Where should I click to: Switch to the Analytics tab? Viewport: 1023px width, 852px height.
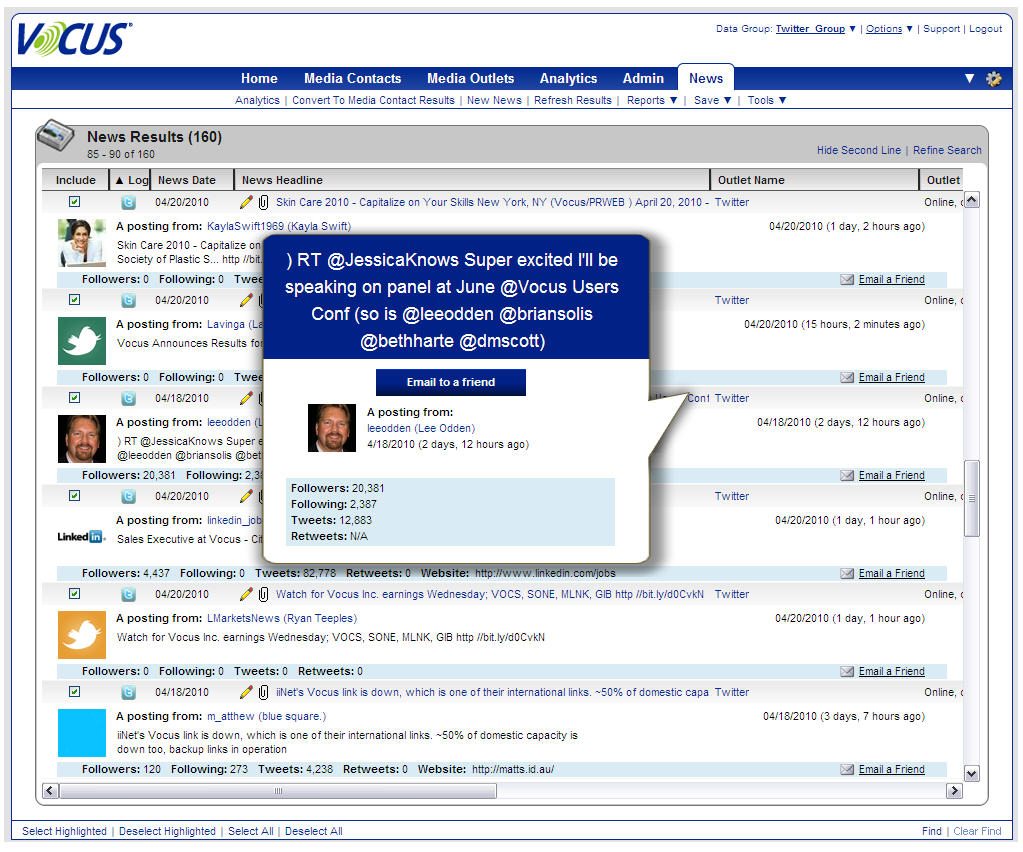pyautogui.click(x=568, y=78)
